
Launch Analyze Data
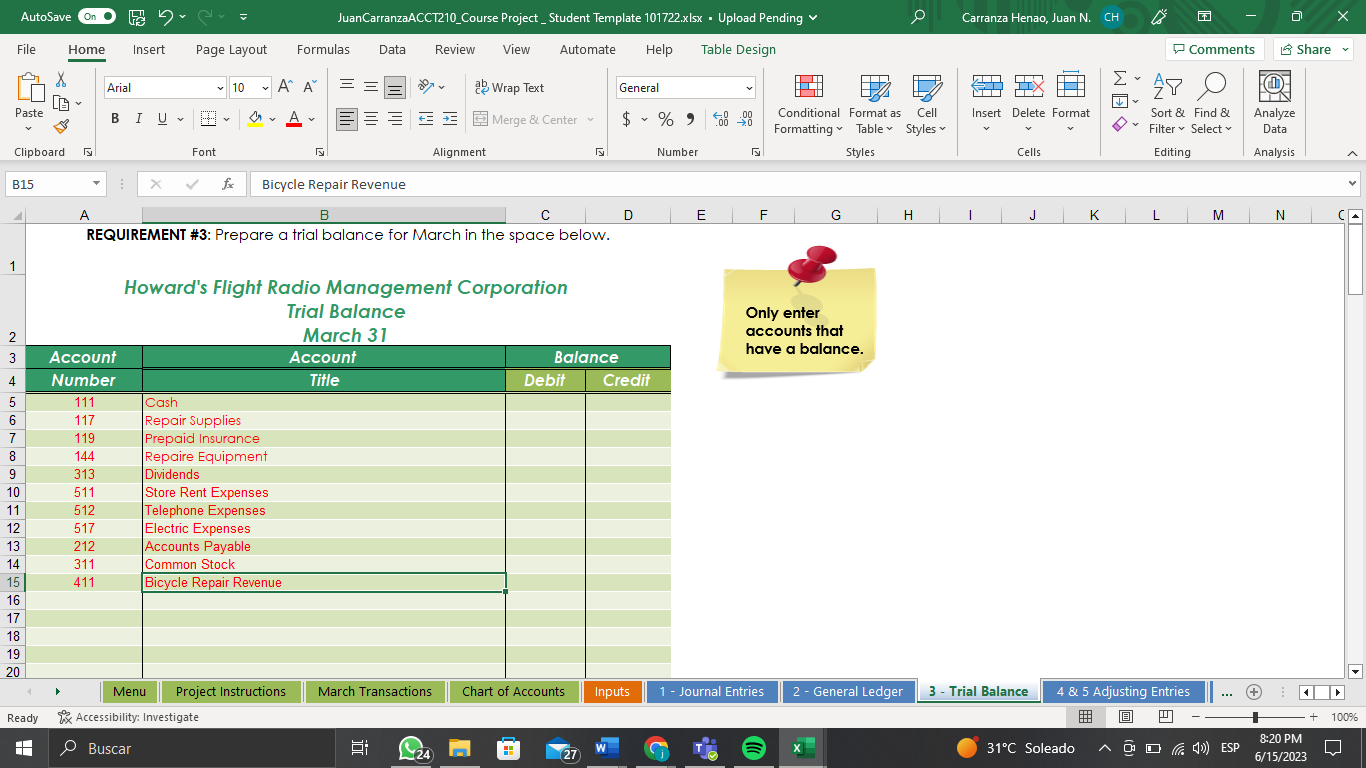(x=1273, y=105)
